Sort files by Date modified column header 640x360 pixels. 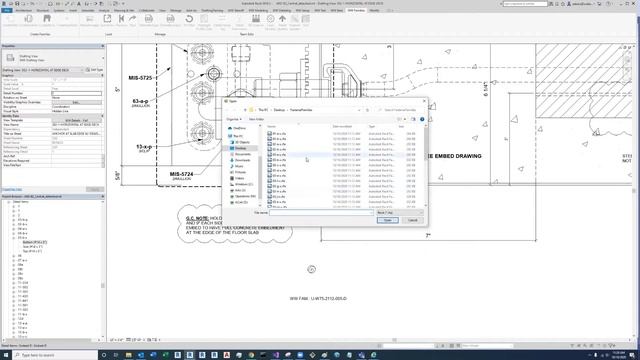[x=342, y=127]
